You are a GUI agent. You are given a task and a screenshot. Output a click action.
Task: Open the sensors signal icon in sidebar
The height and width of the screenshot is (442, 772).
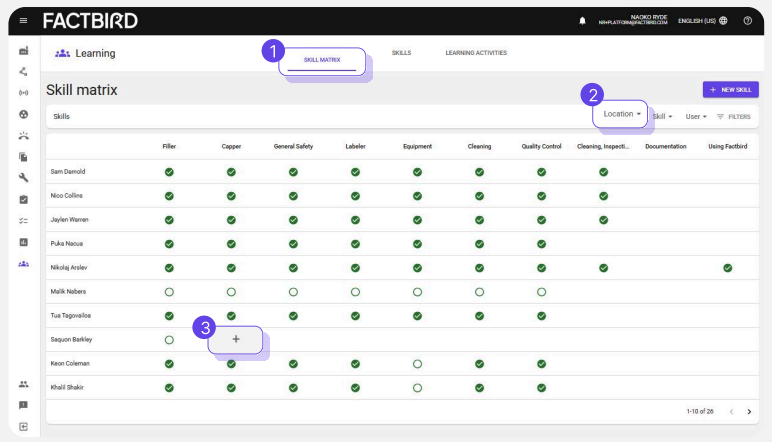tap(23, 93)
